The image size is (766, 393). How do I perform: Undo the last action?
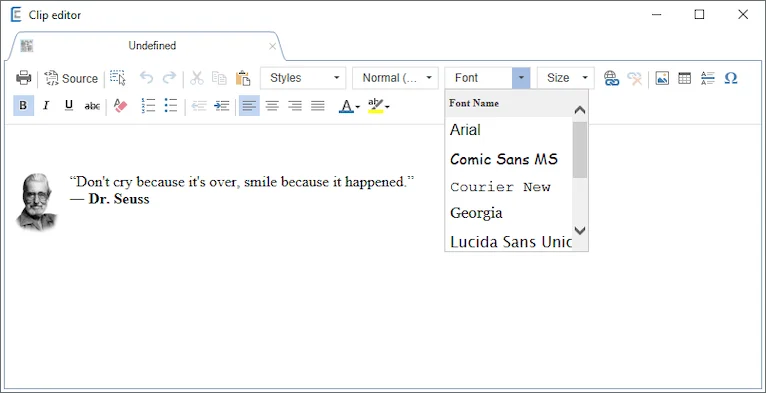(147, 78)
